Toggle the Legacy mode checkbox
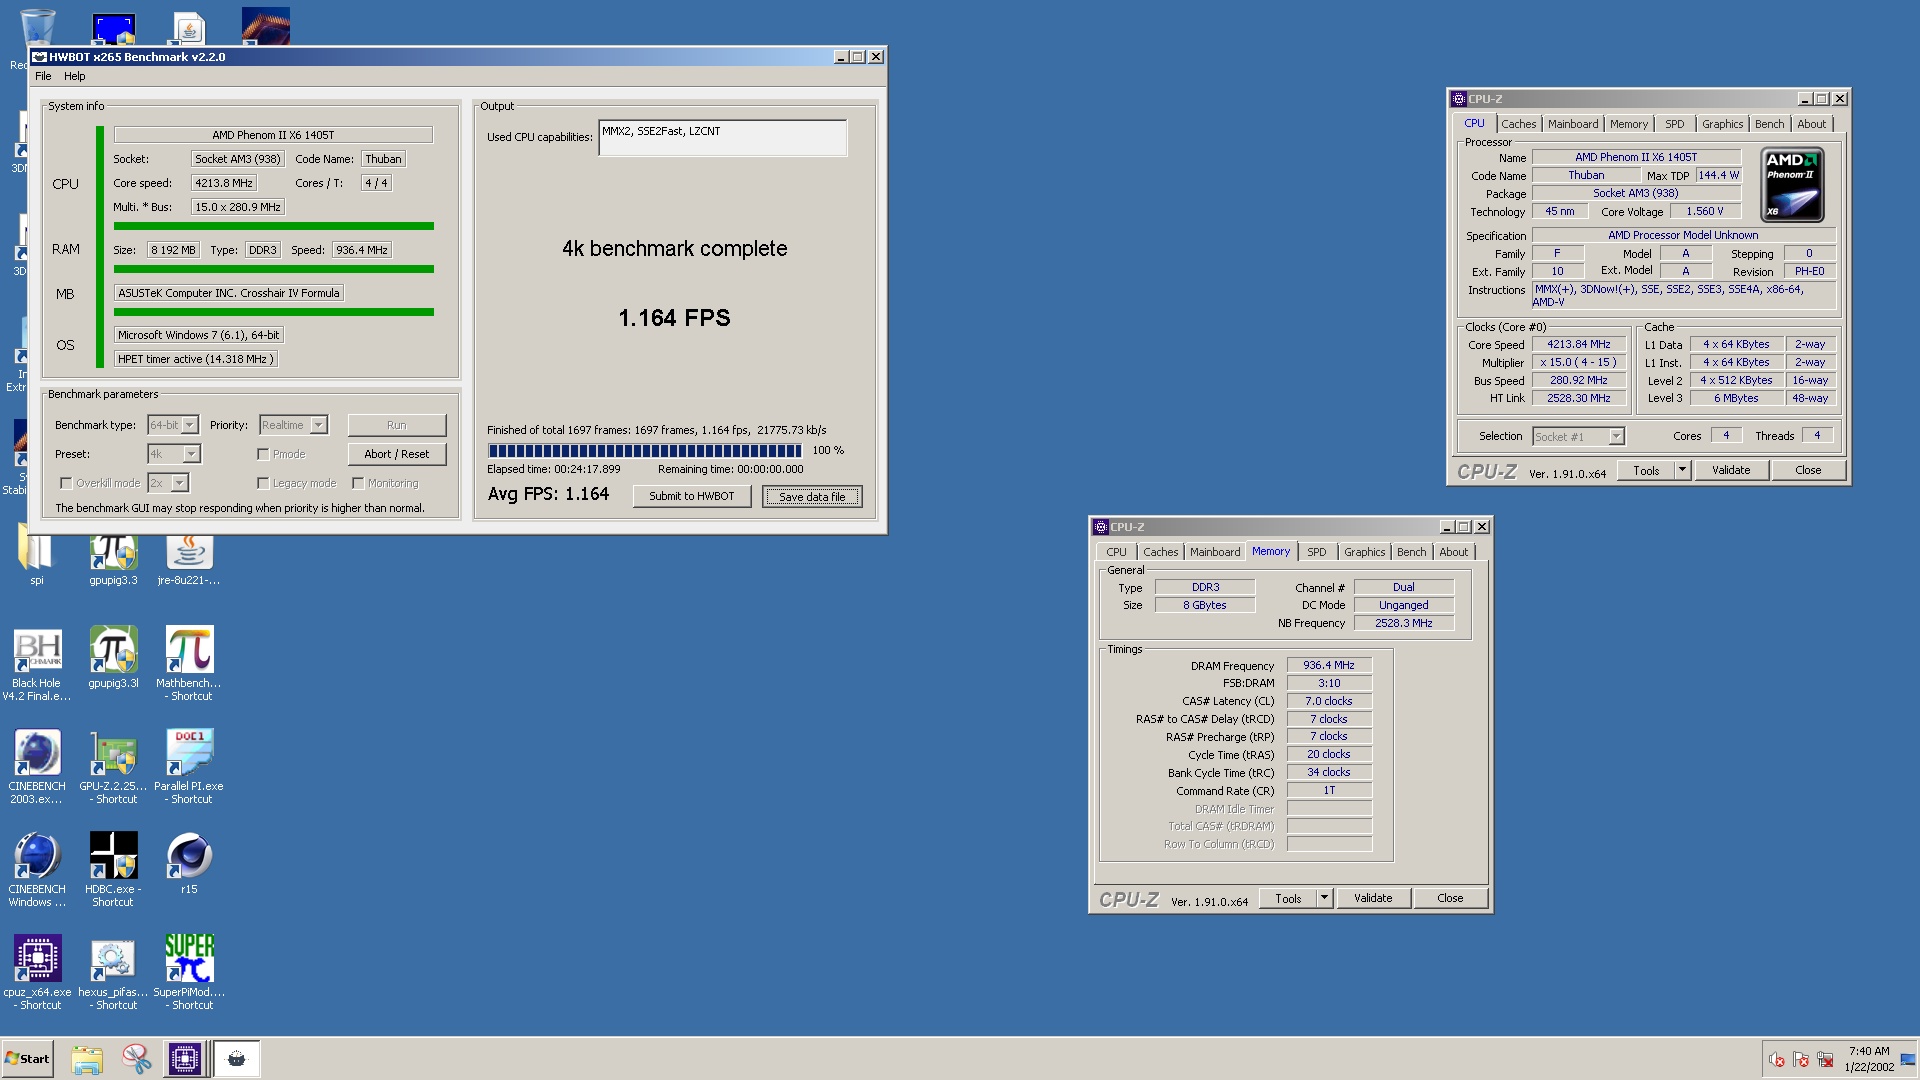 point(263,483)
